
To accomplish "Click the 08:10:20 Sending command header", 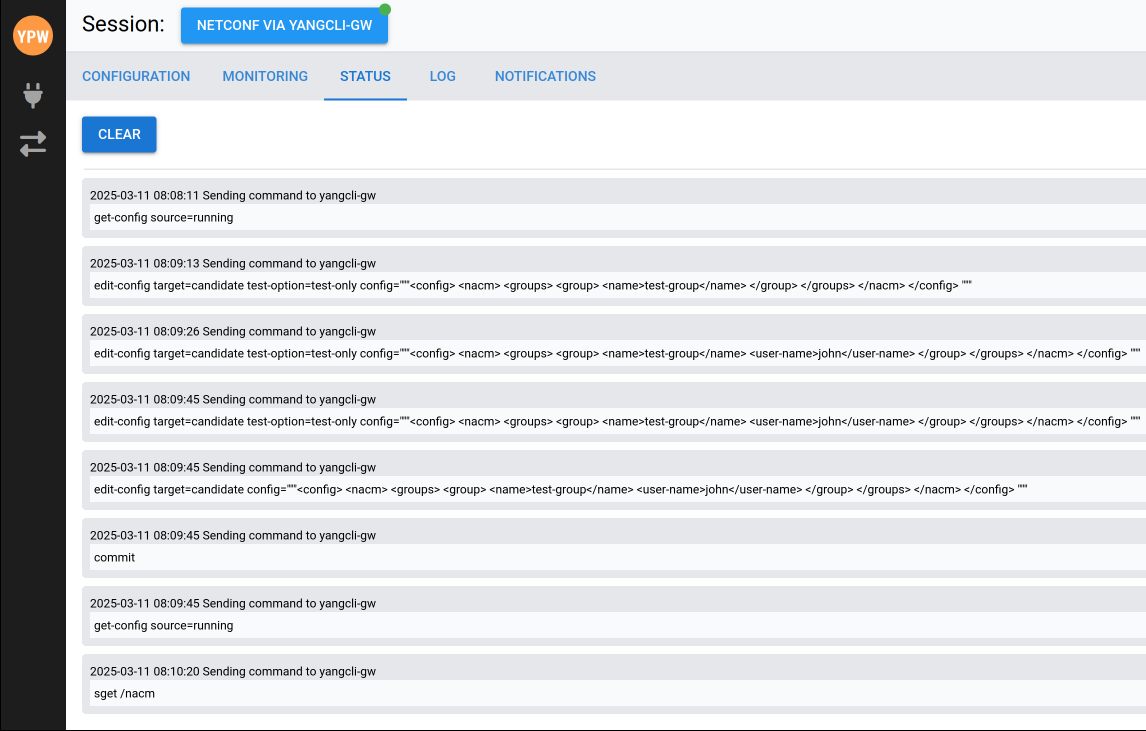I will point(232,671).
